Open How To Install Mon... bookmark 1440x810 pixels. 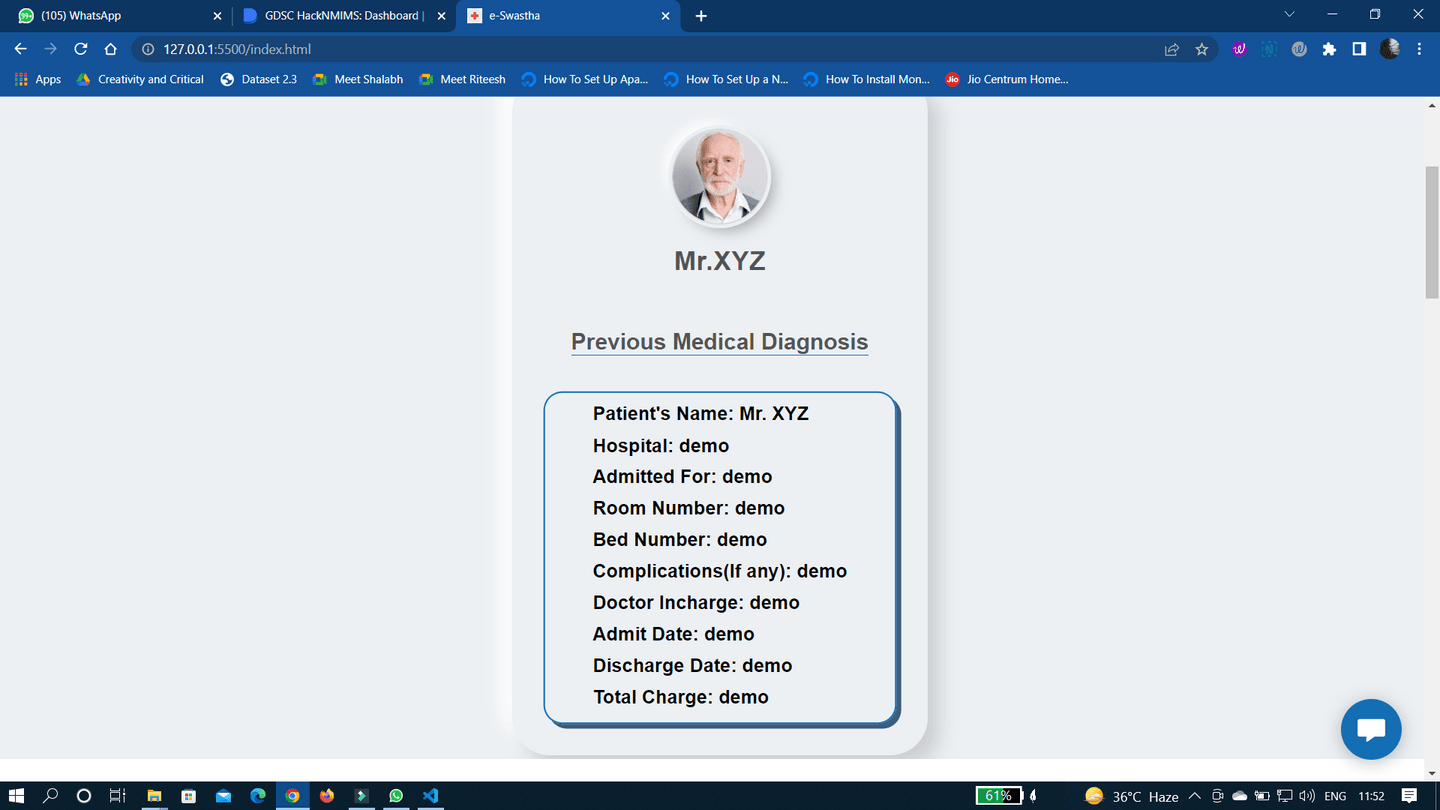click(866, 79)
